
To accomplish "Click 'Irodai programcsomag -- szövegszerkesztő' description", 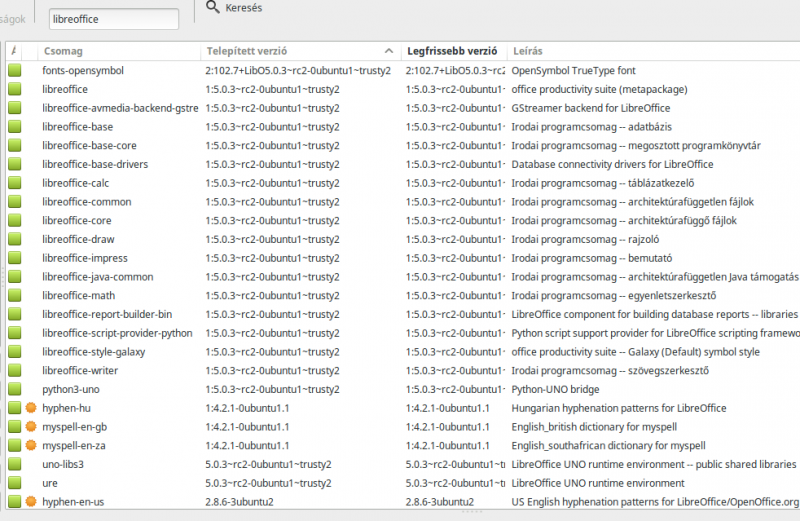I will click(610, 370).
